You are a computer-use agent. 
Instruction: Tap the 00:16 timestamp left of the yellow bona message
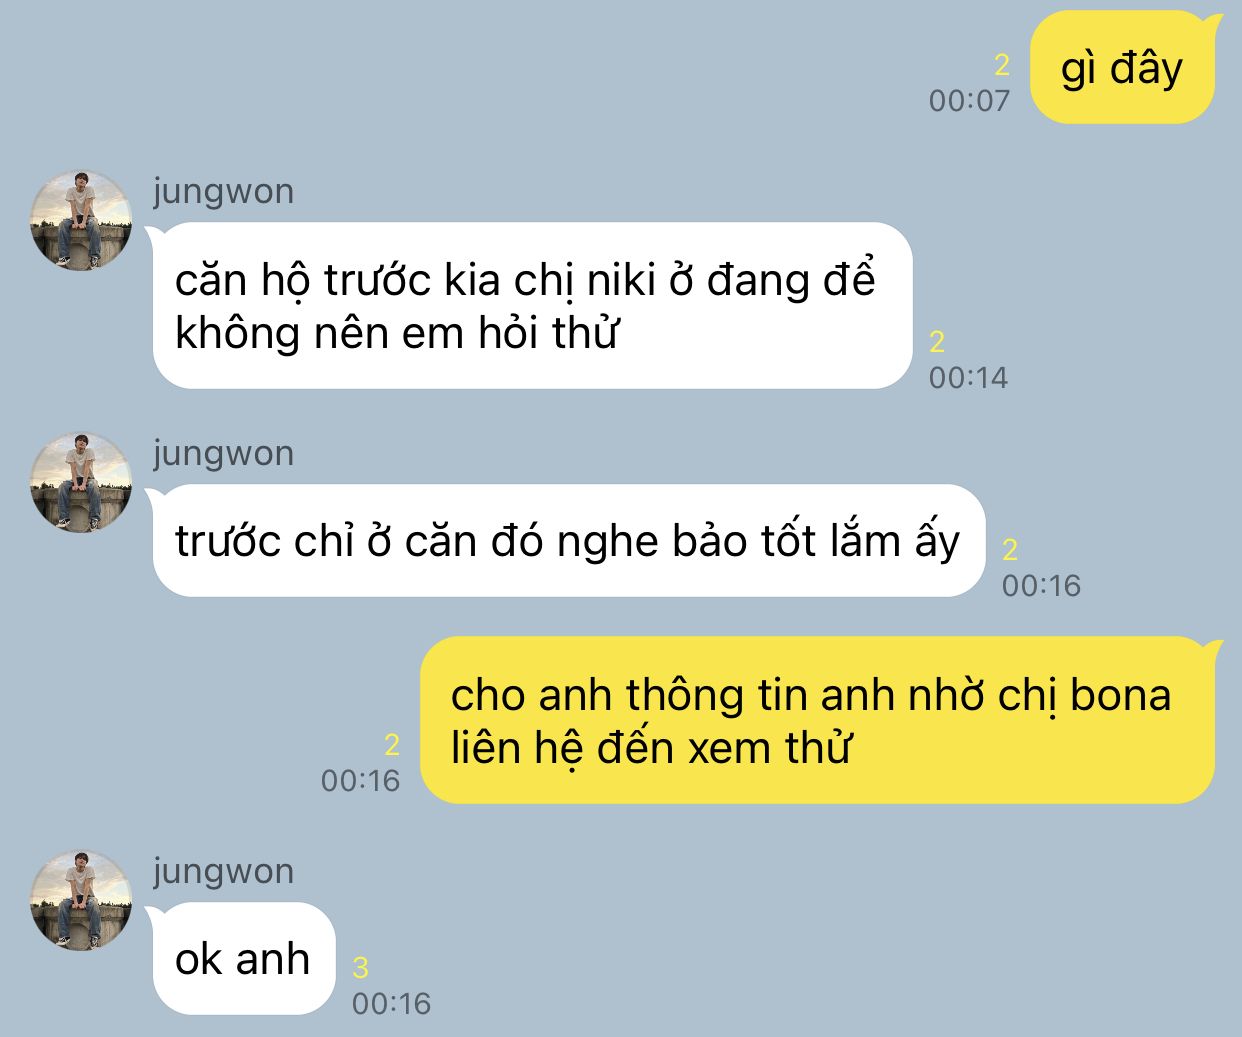(x=361, y=780)
